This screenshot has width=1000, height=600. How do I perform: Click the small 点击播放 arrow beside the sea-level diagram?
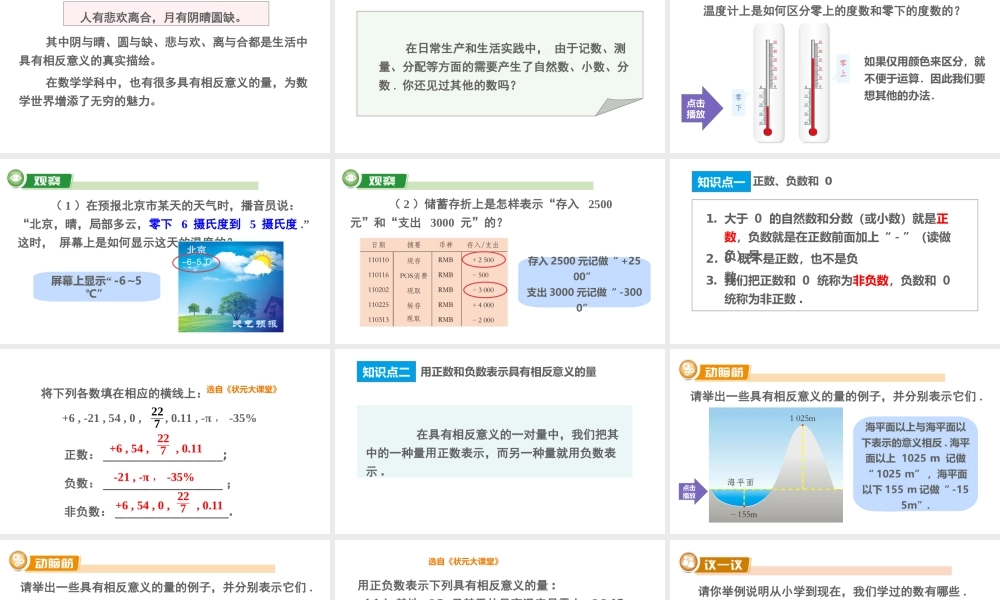(693, 492)
